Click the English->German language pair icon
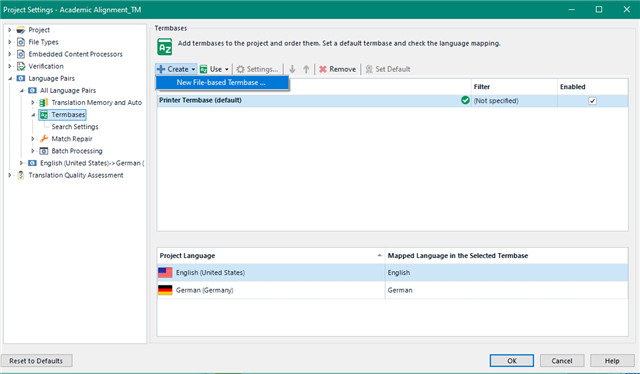This screenshot has width=640, height=374. pos(32,163)
